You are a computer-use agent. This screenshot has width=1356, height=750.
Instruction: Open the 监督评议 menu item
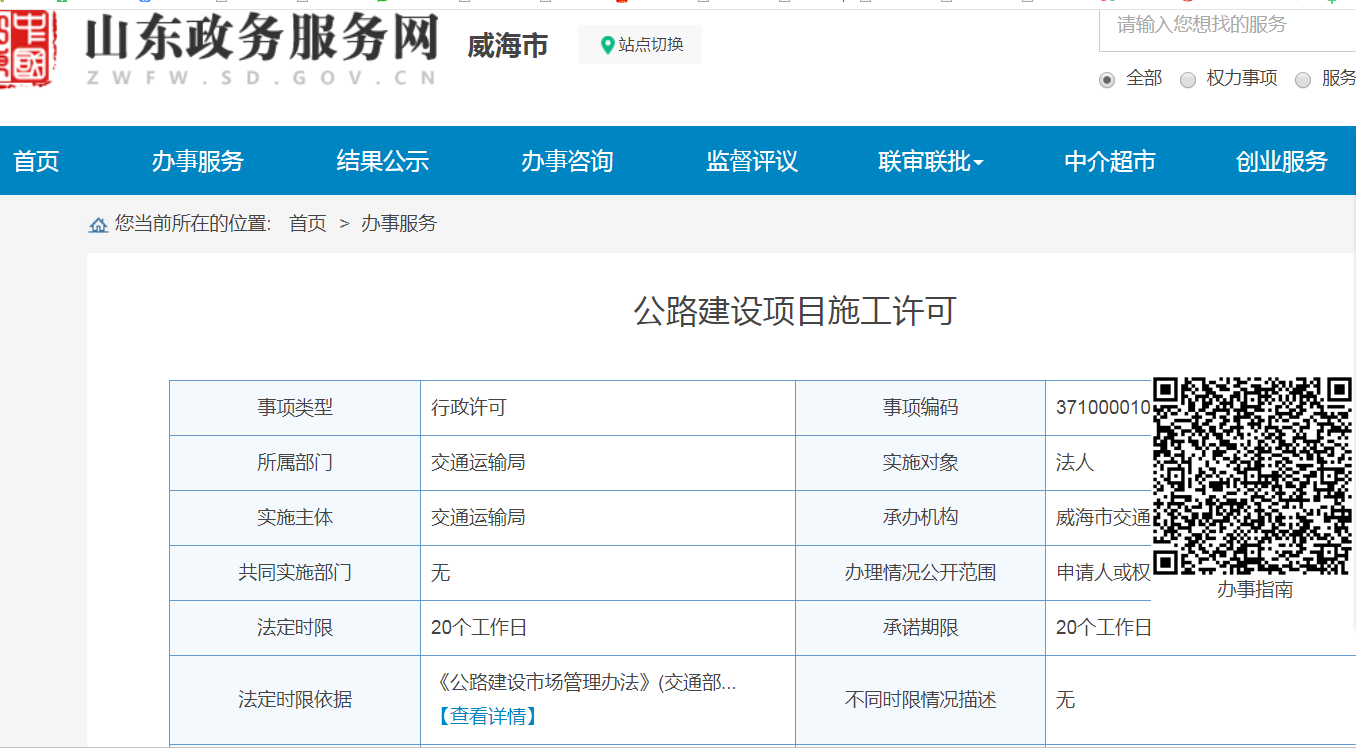pyautogui.click(x=752, y=161)
